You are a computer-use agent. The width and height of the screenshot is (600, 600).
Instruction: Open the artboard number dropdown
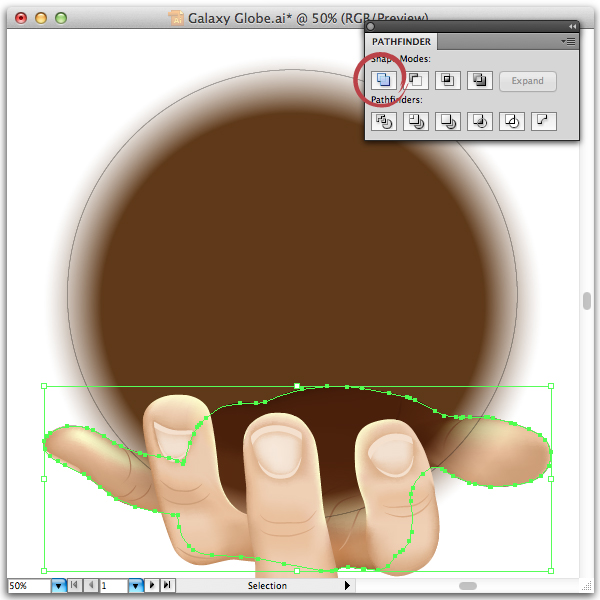pos(135,585)
